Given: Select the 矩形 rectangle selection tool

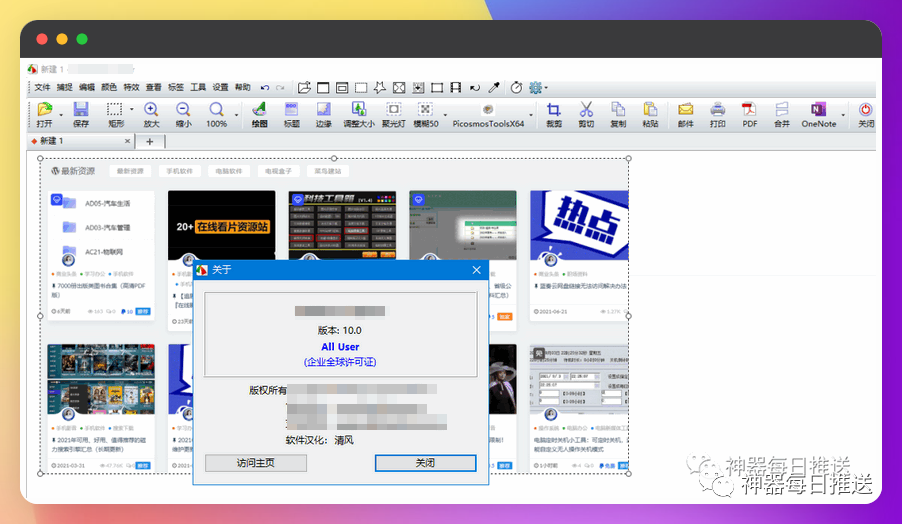Looking at the screenshot, I should (x=115, y=114).
